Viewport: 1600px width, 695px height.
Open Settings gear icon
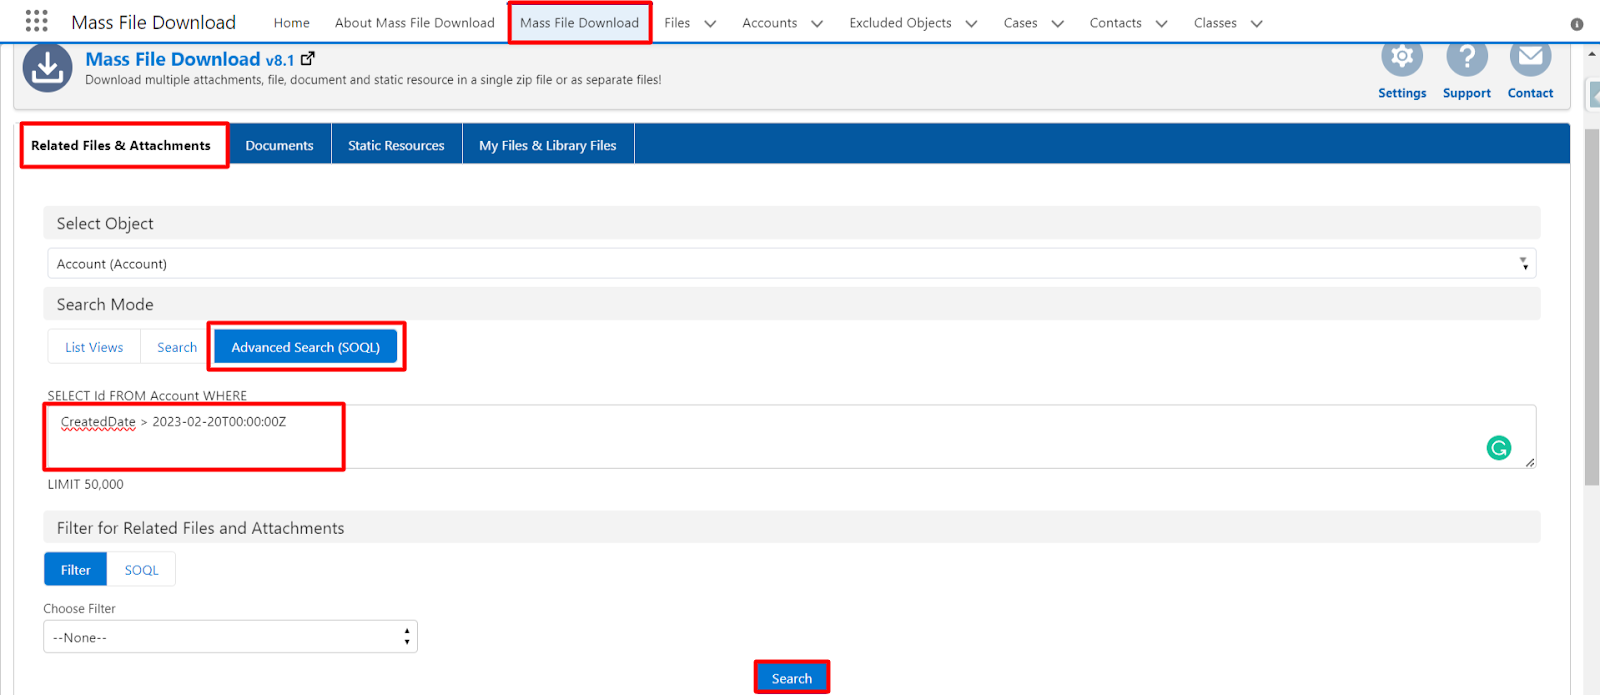coord(1402,58)
